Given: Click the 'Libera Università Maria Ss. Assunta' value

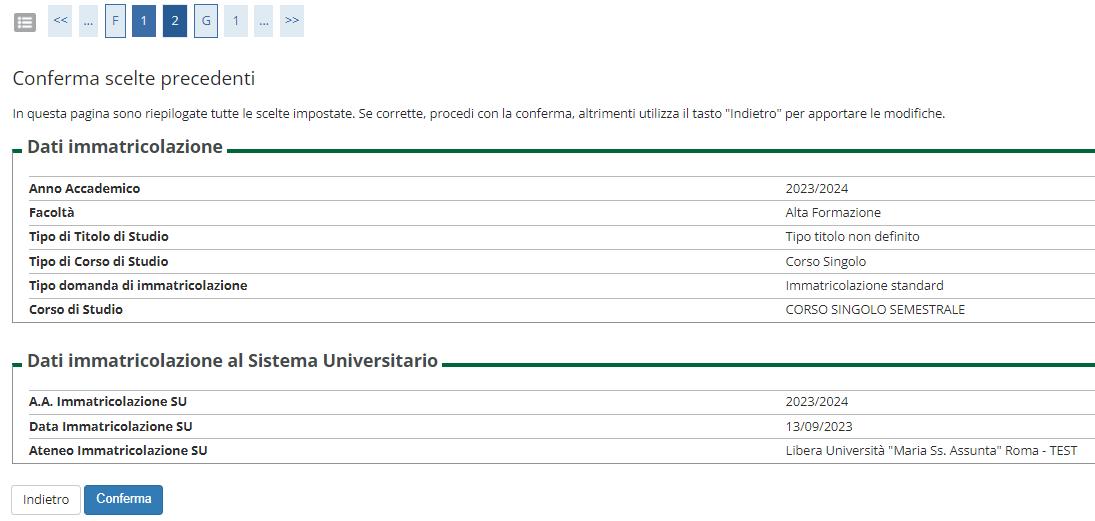Looking at the screenshot, I should pos(931,451).
